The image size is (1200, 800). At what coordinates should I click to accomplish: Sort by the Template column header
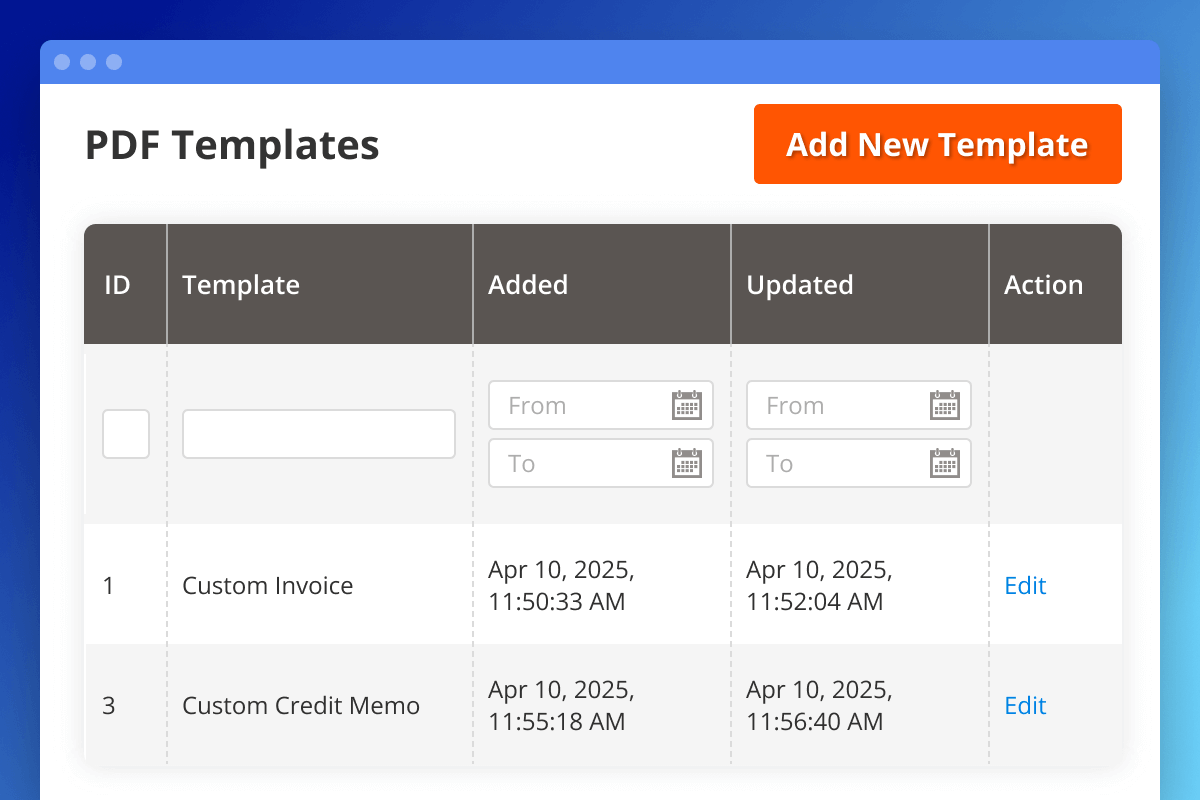tap(241, 285)
